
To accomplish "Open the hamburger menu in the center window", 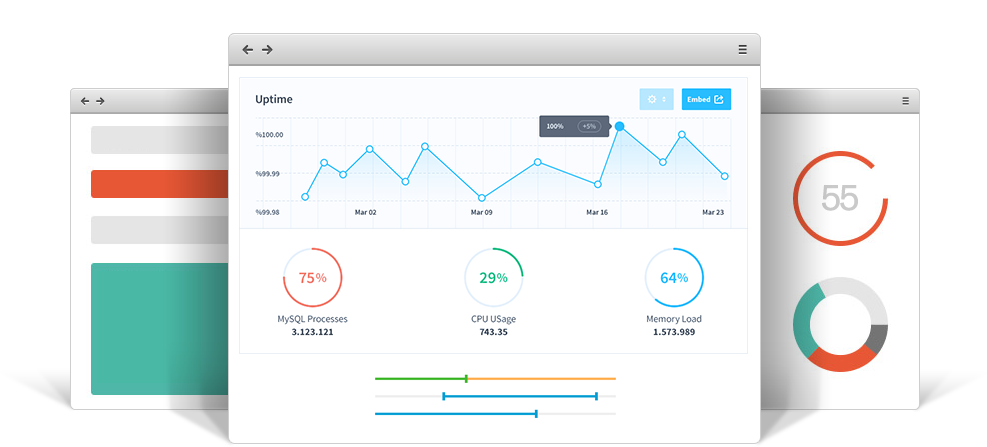I will coord(742,50).
